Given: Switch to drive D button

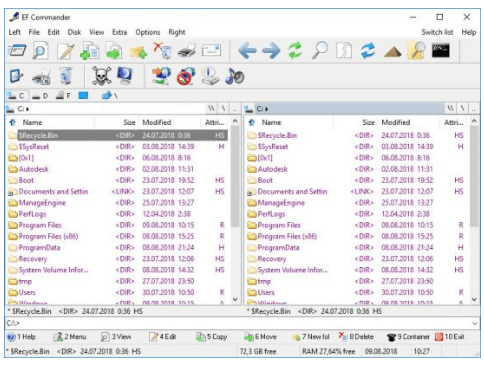Looking at the screenshot, I should [41, 96].
